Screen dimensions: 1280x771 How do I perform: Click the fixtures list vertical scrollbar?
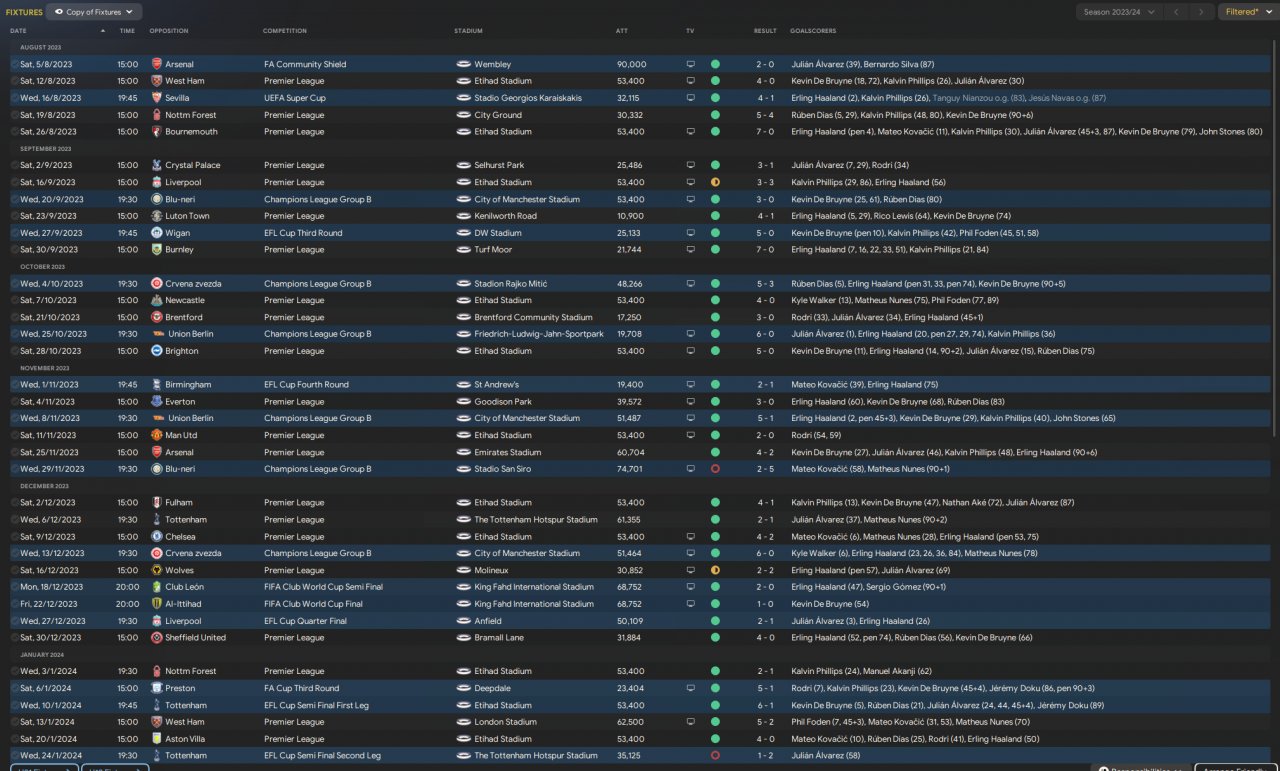[x=1273, y=238]
